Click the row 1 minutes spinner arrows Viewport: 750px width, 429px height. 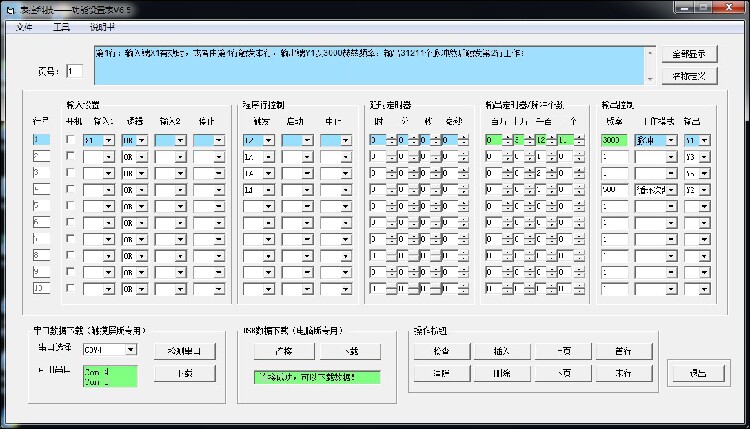413,140
